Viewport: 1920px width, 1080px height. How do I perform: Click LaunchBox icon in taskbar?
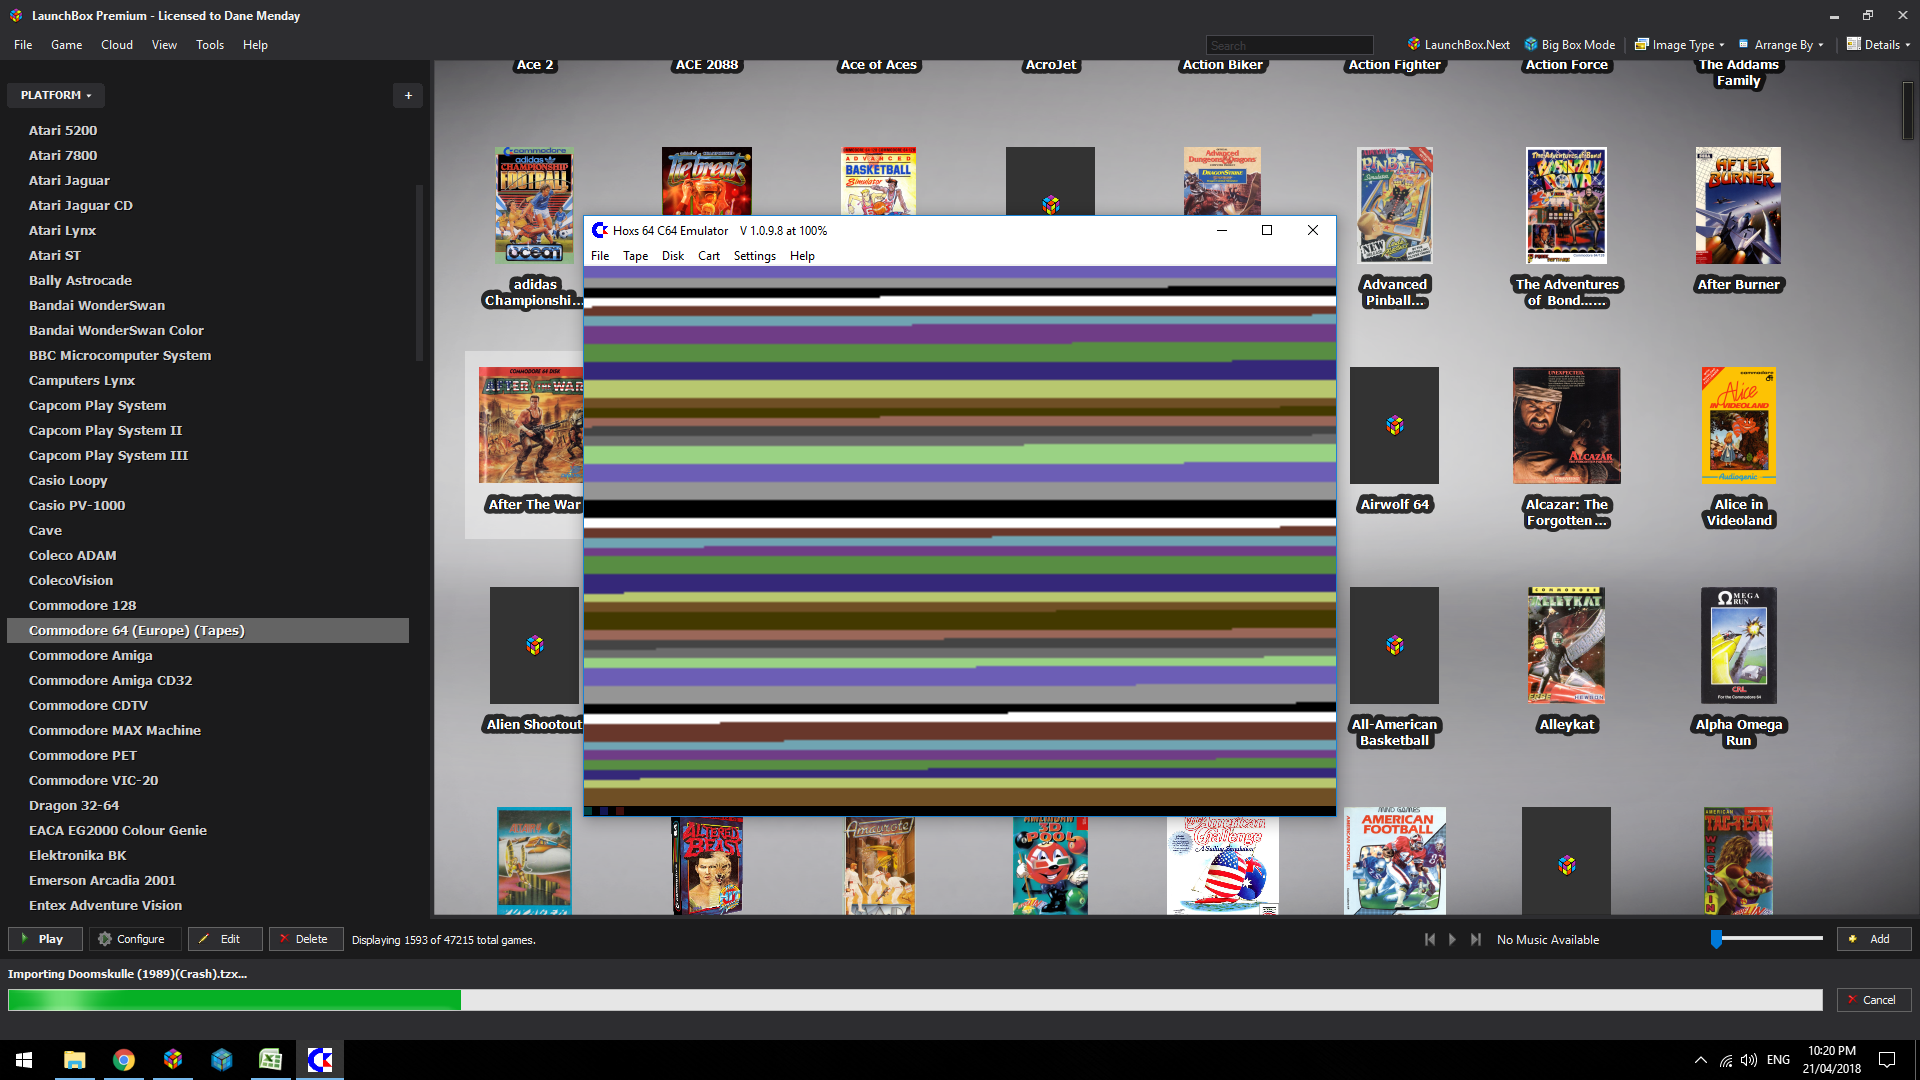pos(172,1060)
